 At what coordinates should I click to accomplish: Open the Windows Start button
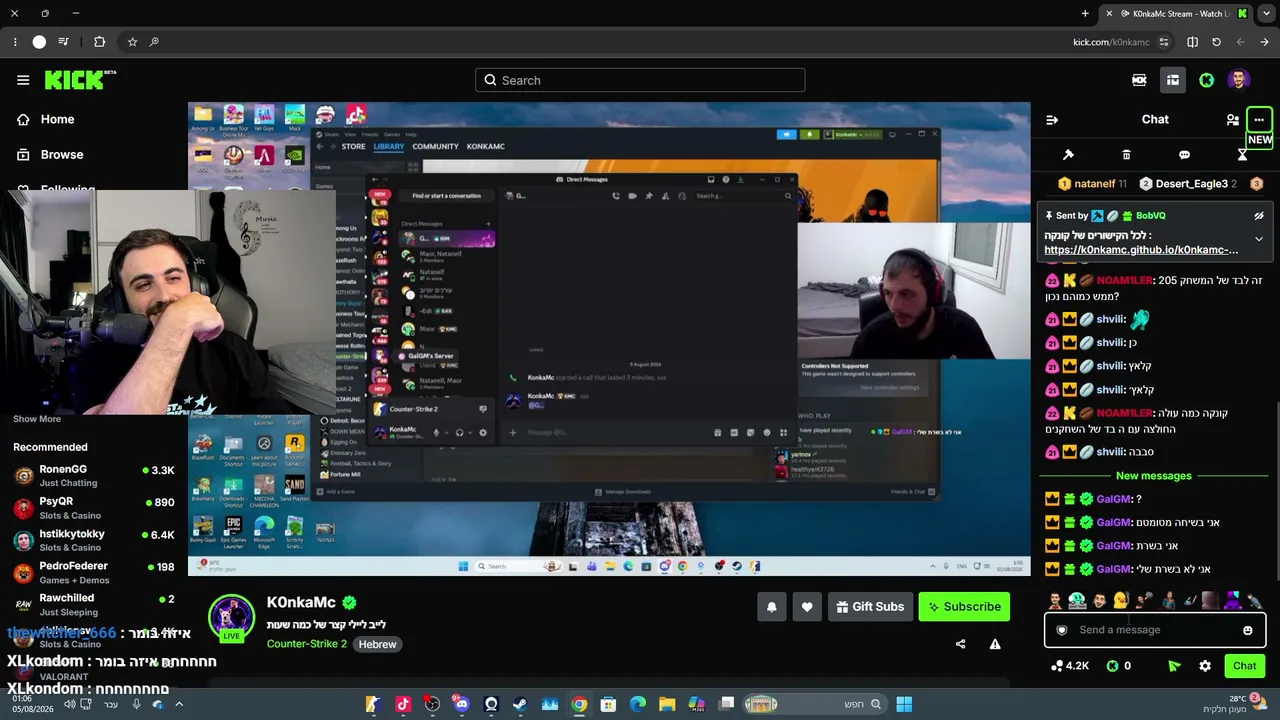pyautogui.click(x=904, y=704)
